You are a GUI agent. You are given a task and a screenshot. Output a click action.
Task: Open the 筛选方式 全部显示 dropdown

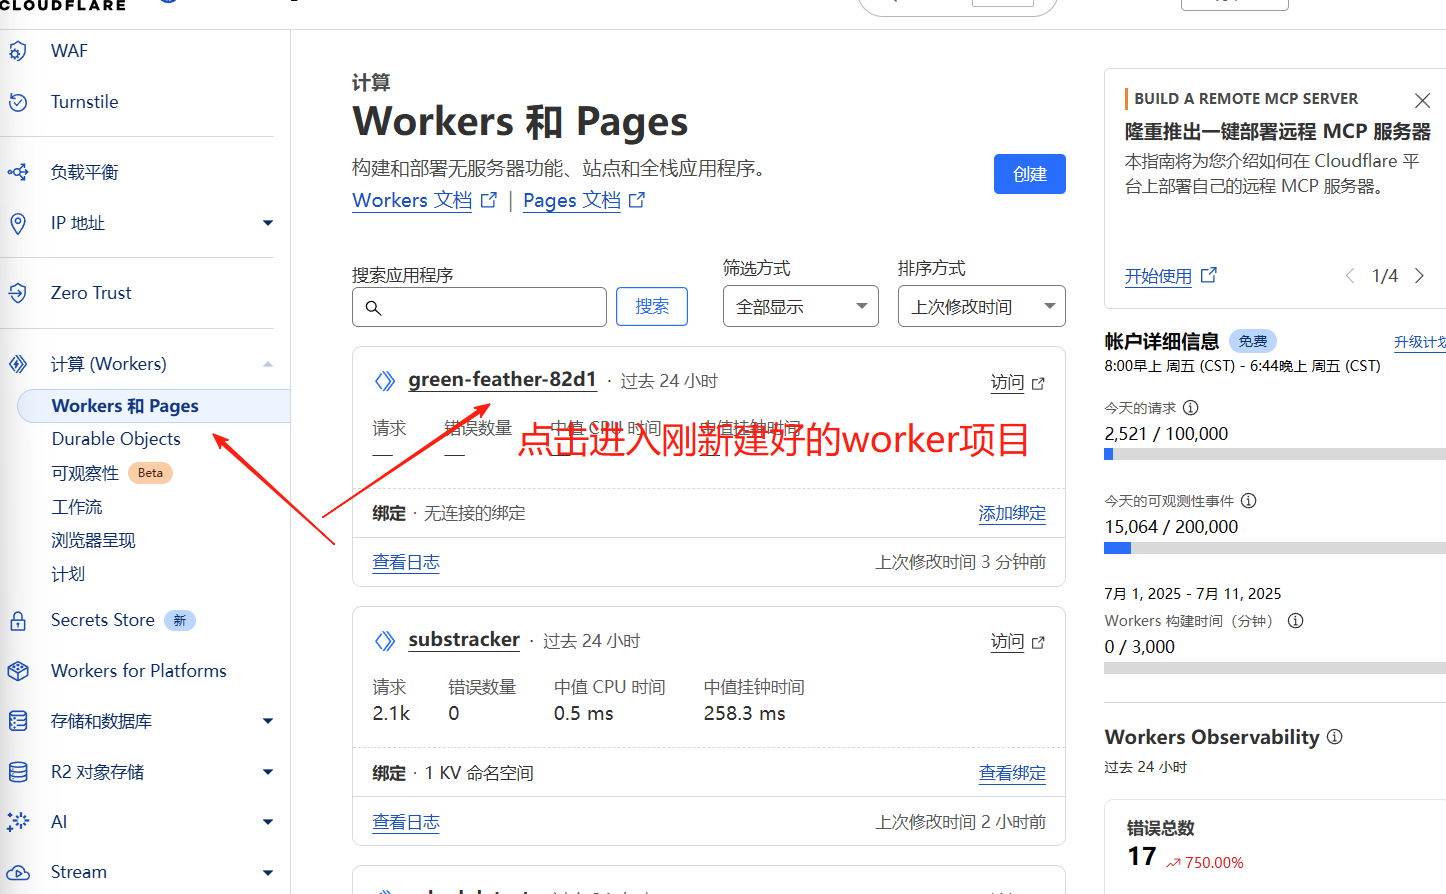801,306
